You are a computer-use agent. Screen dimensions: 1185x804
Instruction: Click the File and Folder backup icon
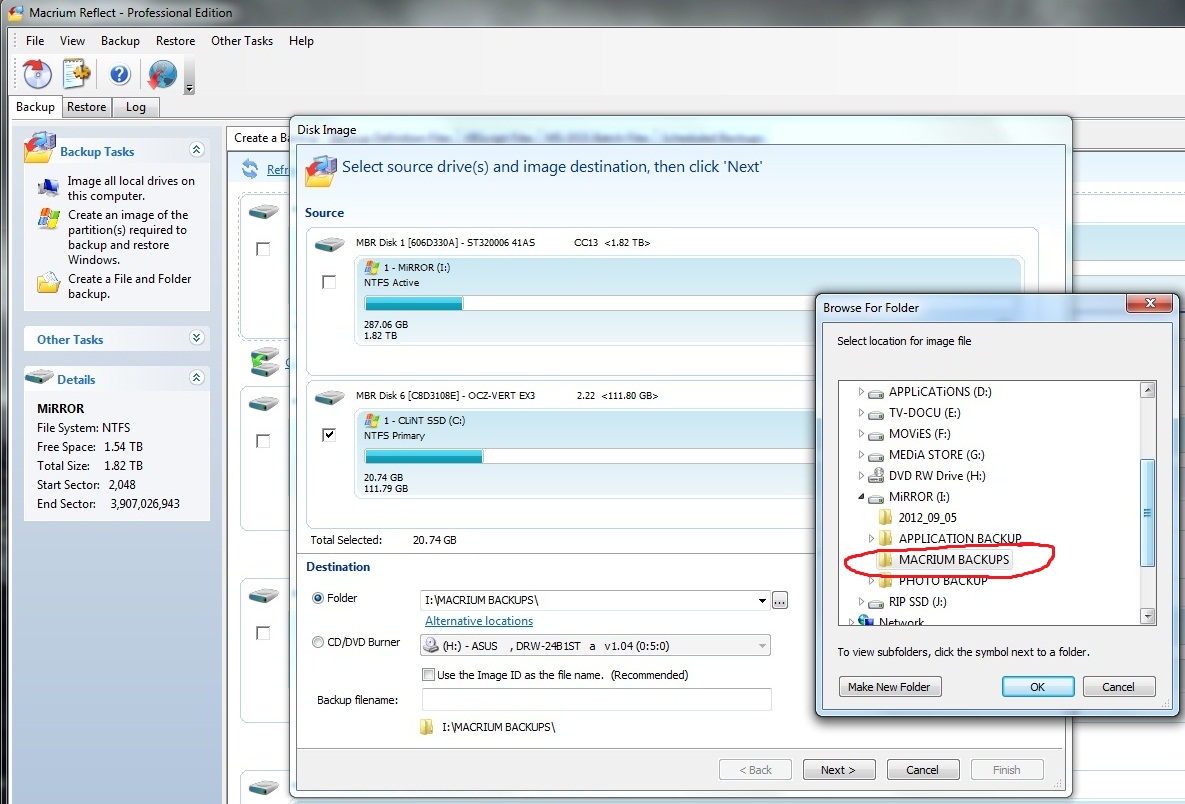click(x=48, y=283)
